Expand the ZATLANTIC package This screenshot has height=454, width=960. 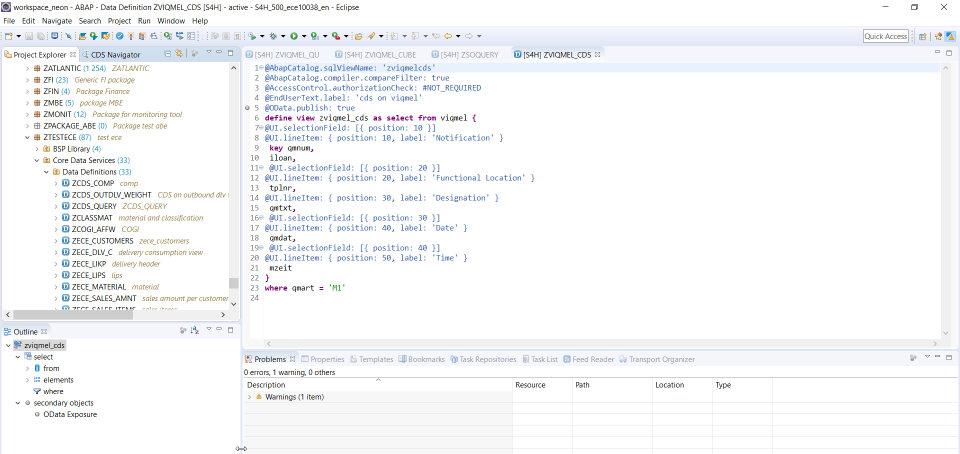coord(27,68)
